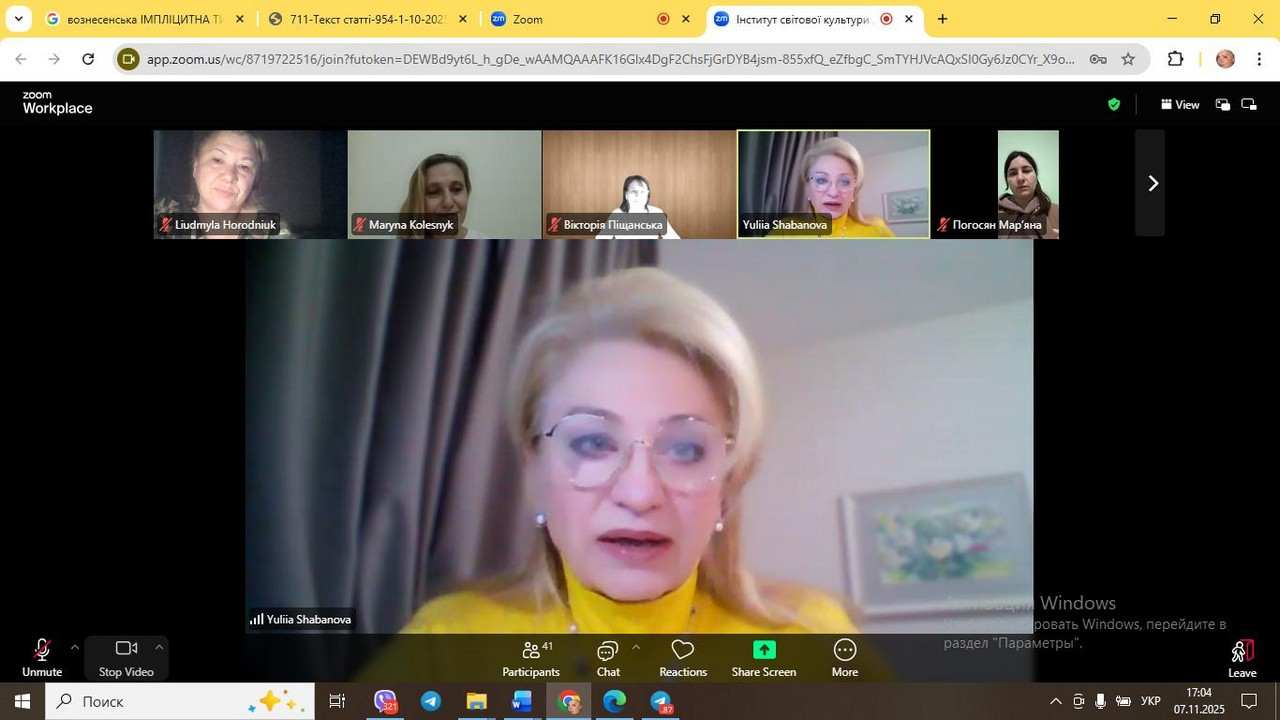Stop the video camera
1280x720 pixels.
[x=126, y=657]
